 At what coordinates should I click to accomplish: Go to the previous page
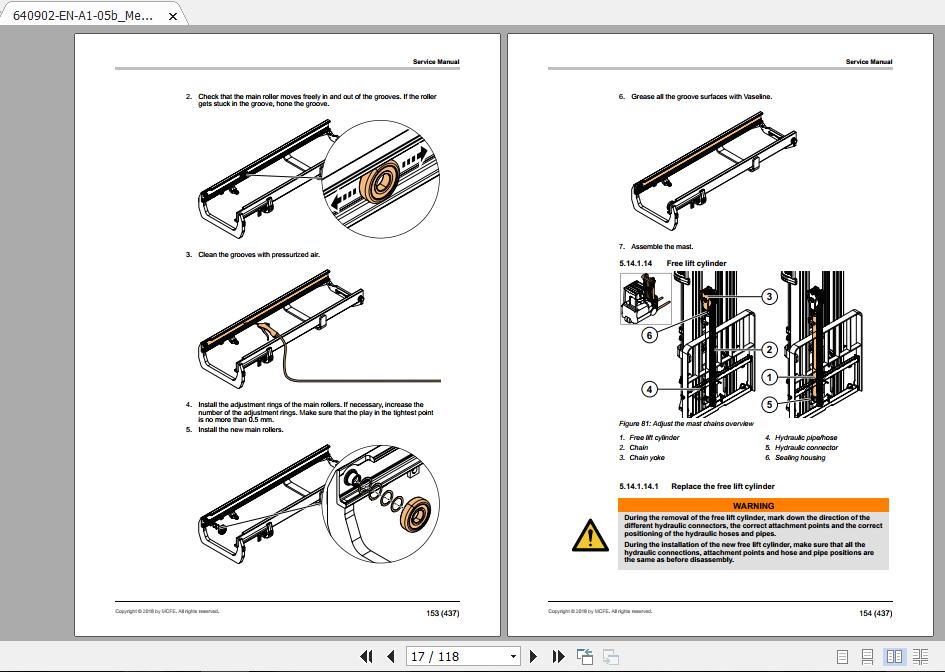(x=391, y=656)
